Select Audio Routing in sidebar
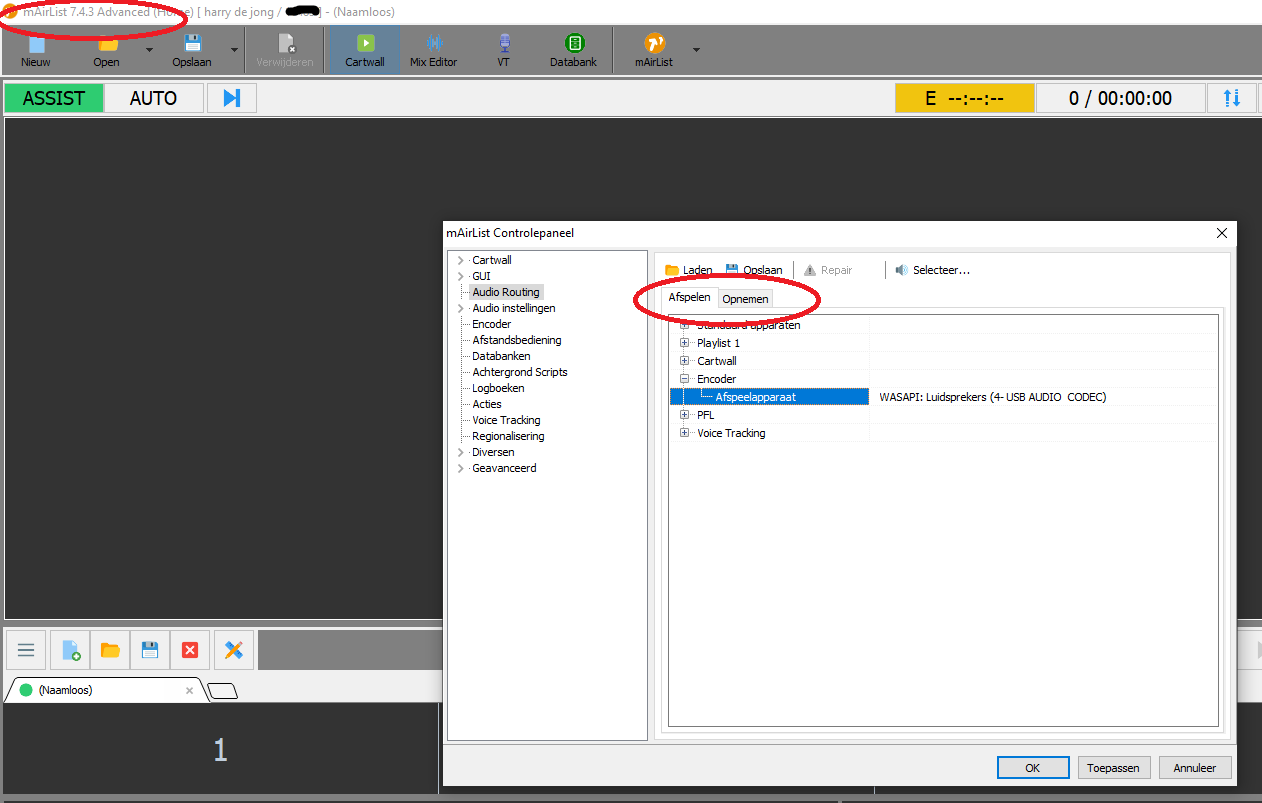This screenshot has height=803, width=1262. (x=506, y=292)
